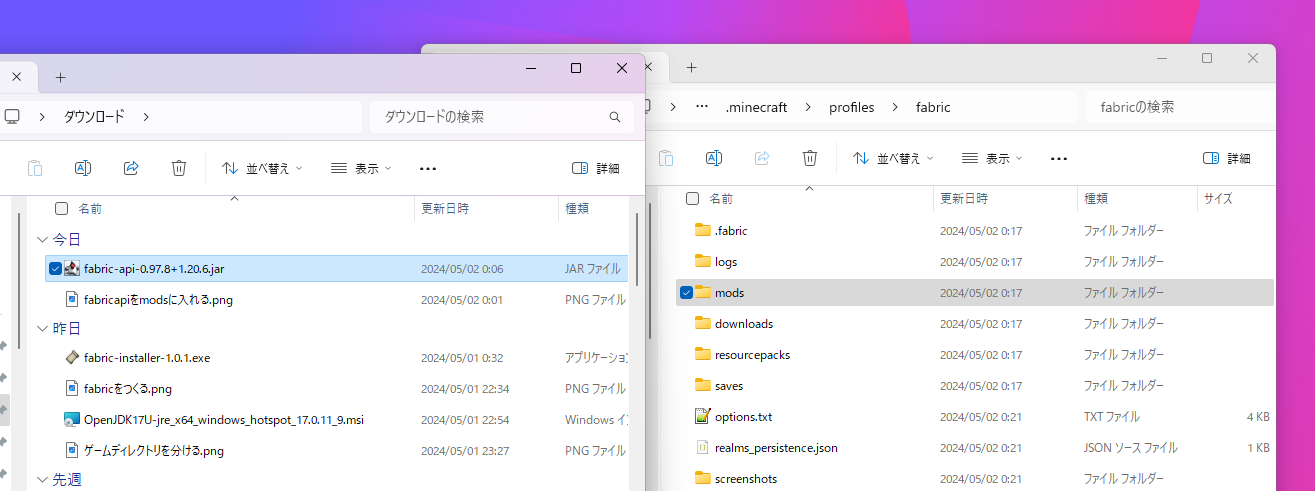The image size is (1315, 491).
Task: Click options.txt file icon
Action: click(702, 416)
